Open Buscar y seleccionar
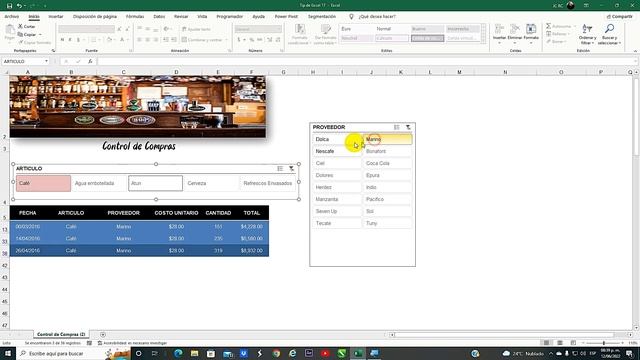This screenshot has height=360, width=640. click(609, 34)
